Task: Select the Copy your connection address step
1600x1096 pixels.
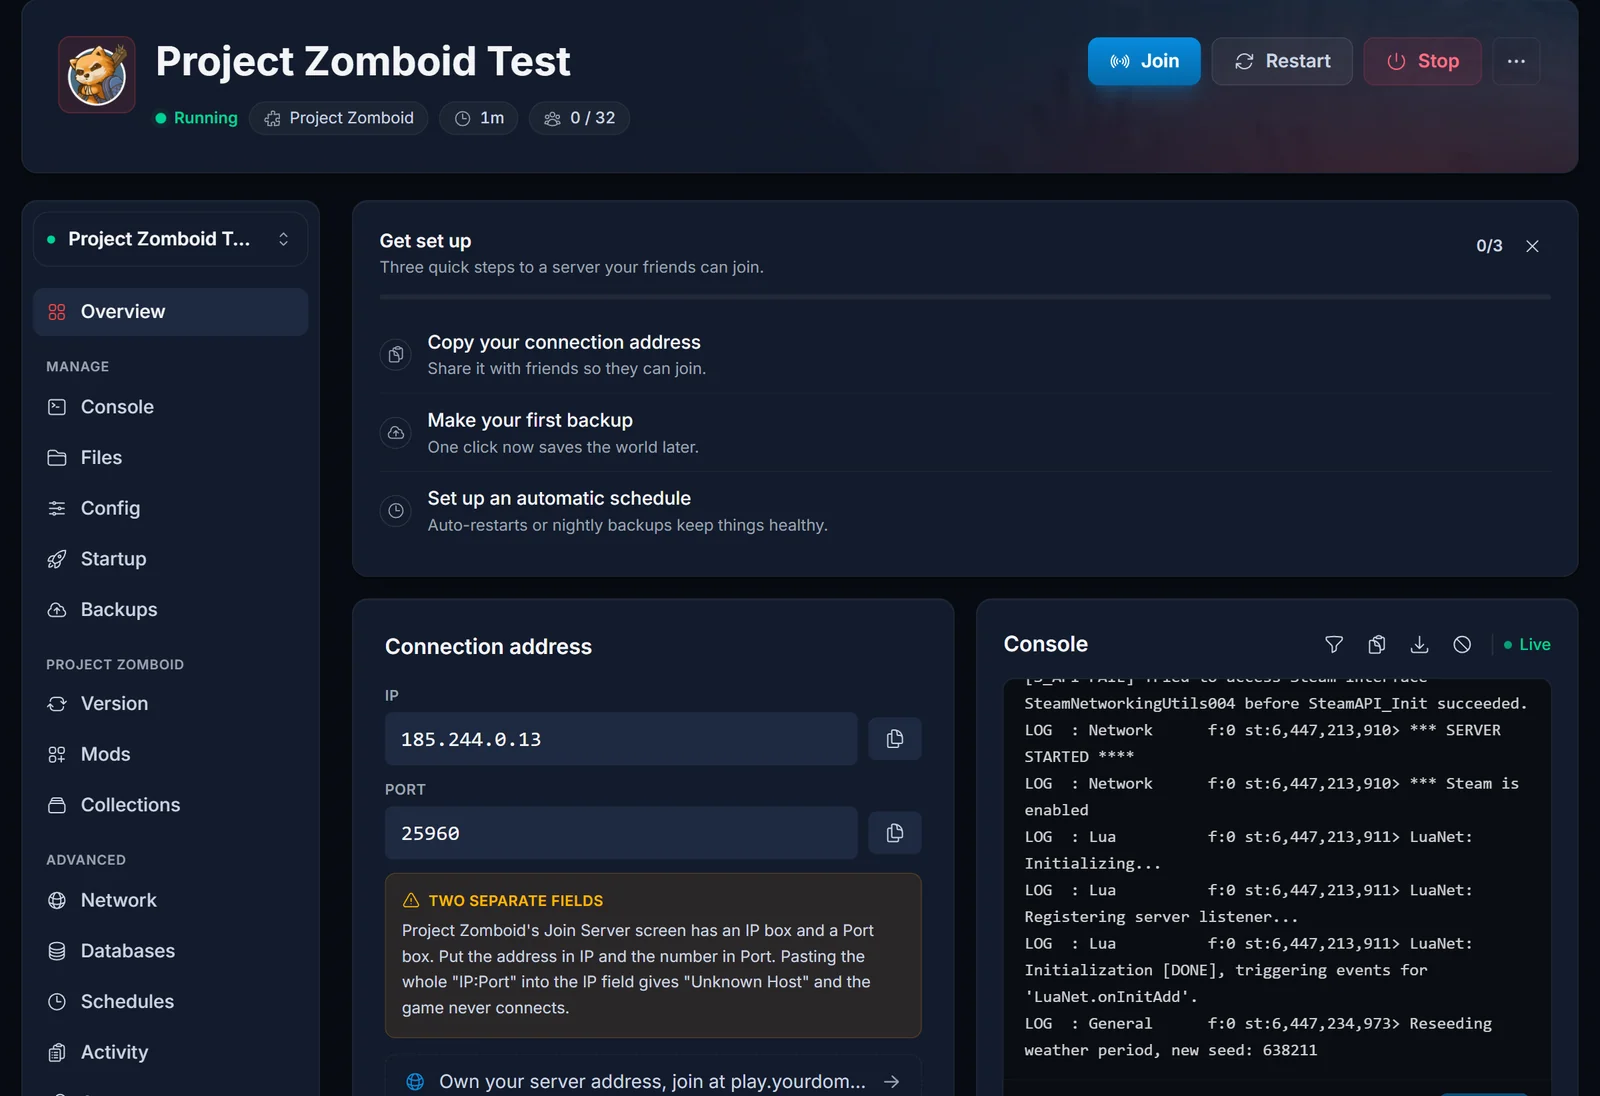Action: tap(965, 354)
